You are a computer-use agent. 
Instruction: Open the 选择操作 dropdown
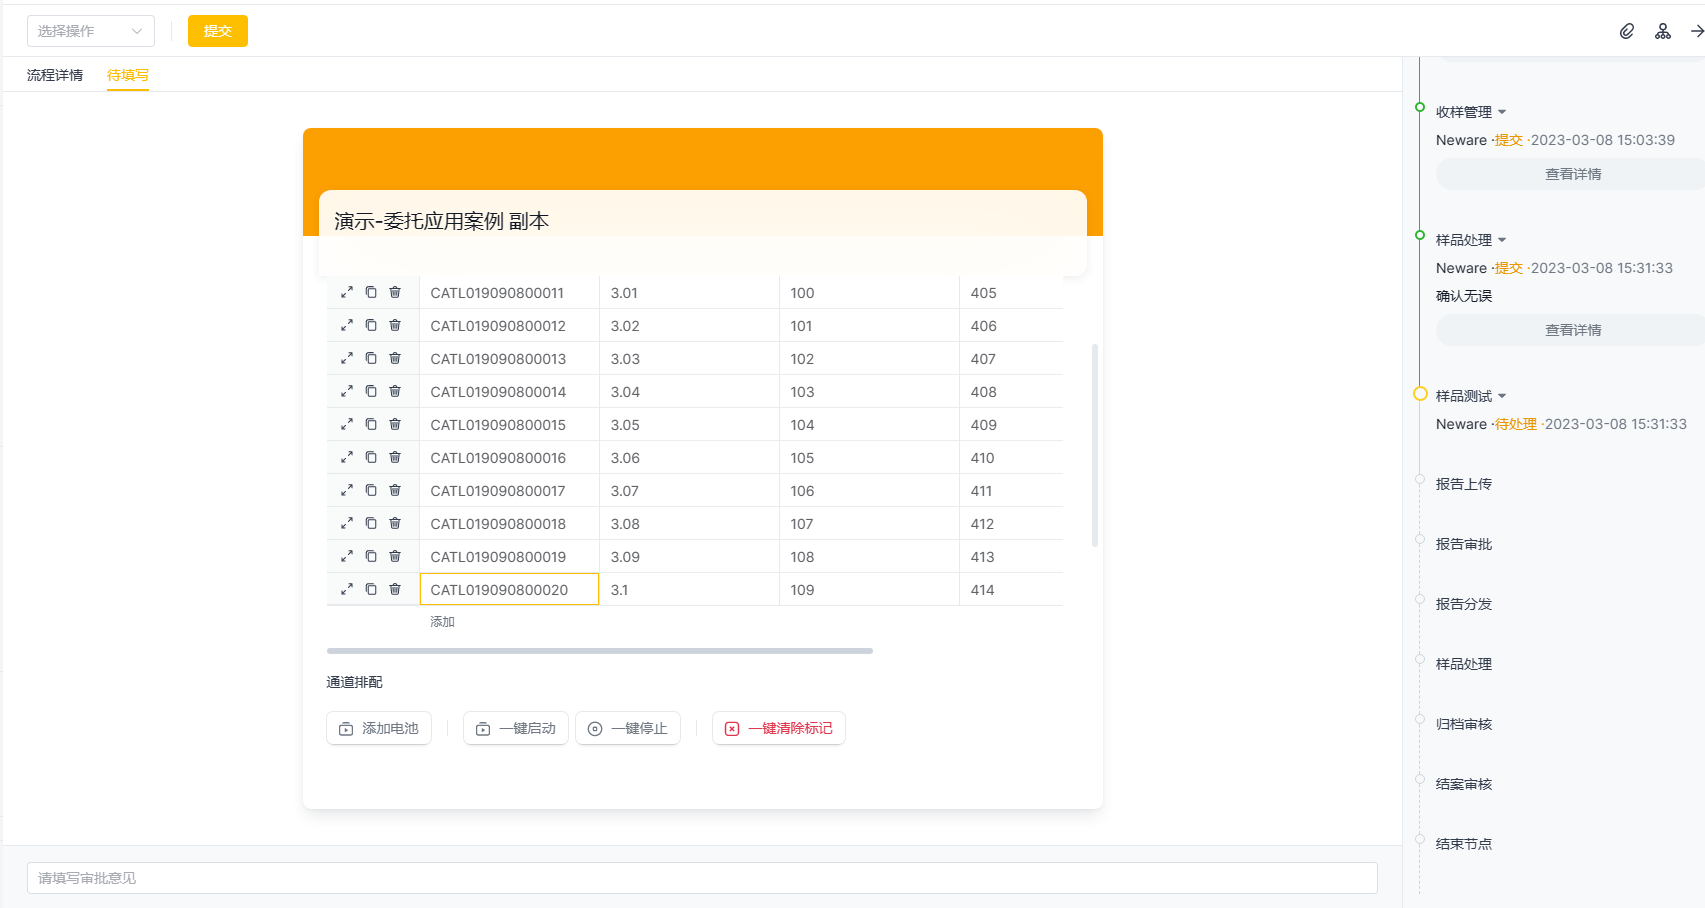pyautogui.click(x=91, y=31)
